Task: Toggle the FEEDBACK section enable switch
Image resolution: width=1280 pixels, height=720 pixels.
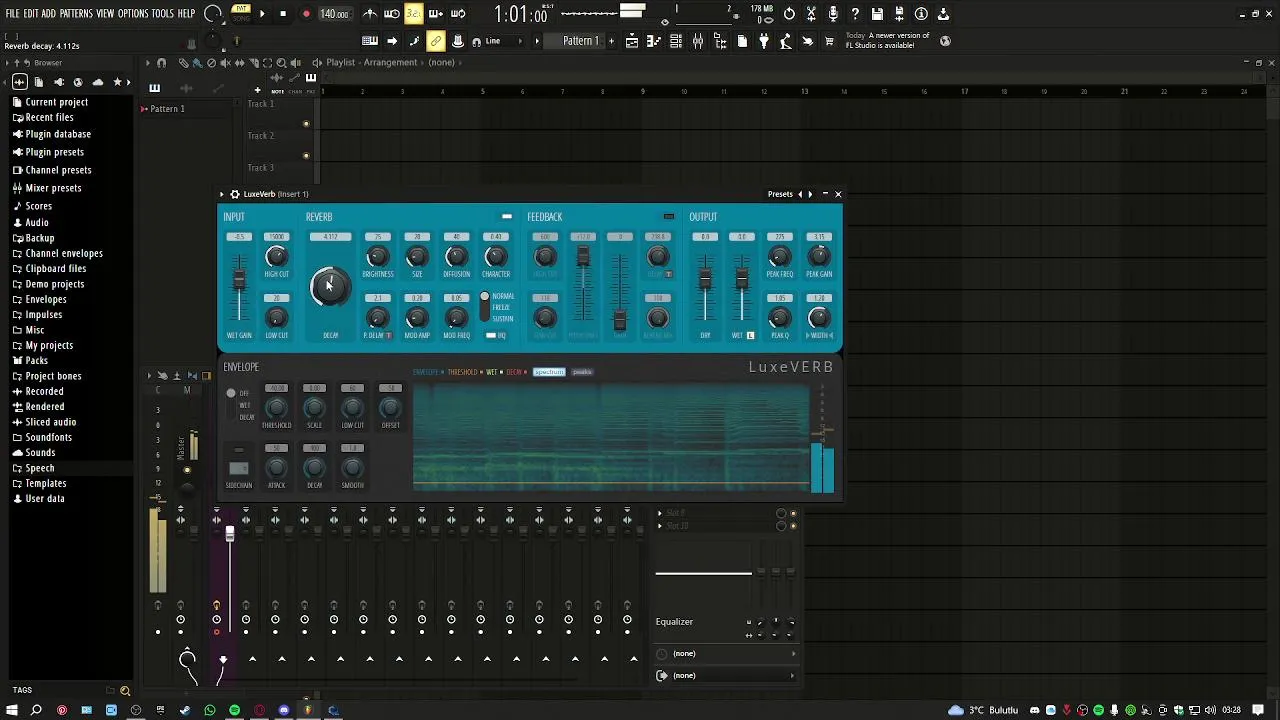Action: pos(669,217)
